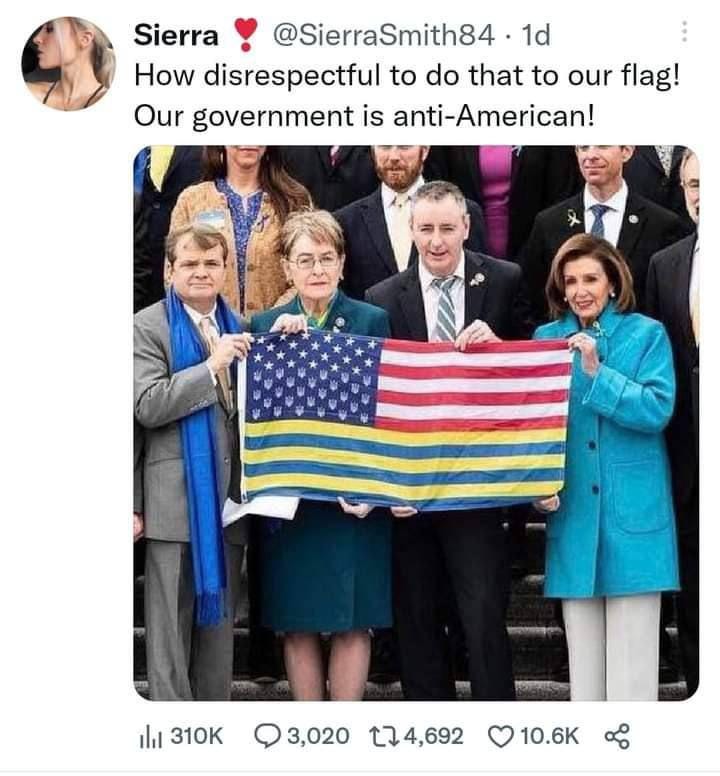This screenshot has height=776, width=720.
Task: Click the 310K views count
Action: tap(197, 736)
